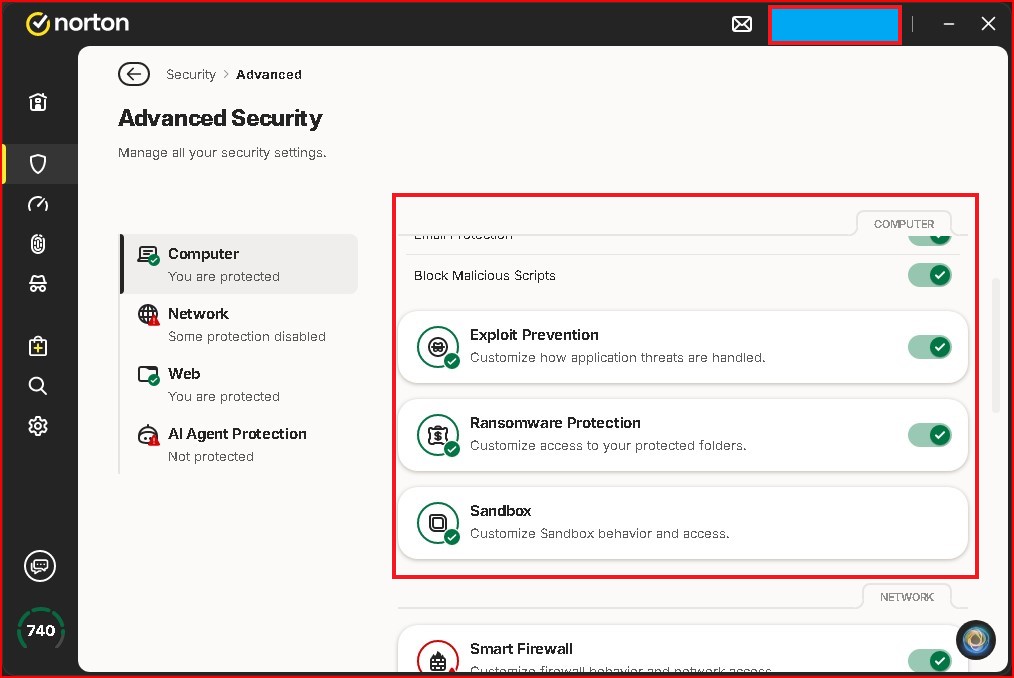Turn off Ransomware Protection toggle

(929, 435)
